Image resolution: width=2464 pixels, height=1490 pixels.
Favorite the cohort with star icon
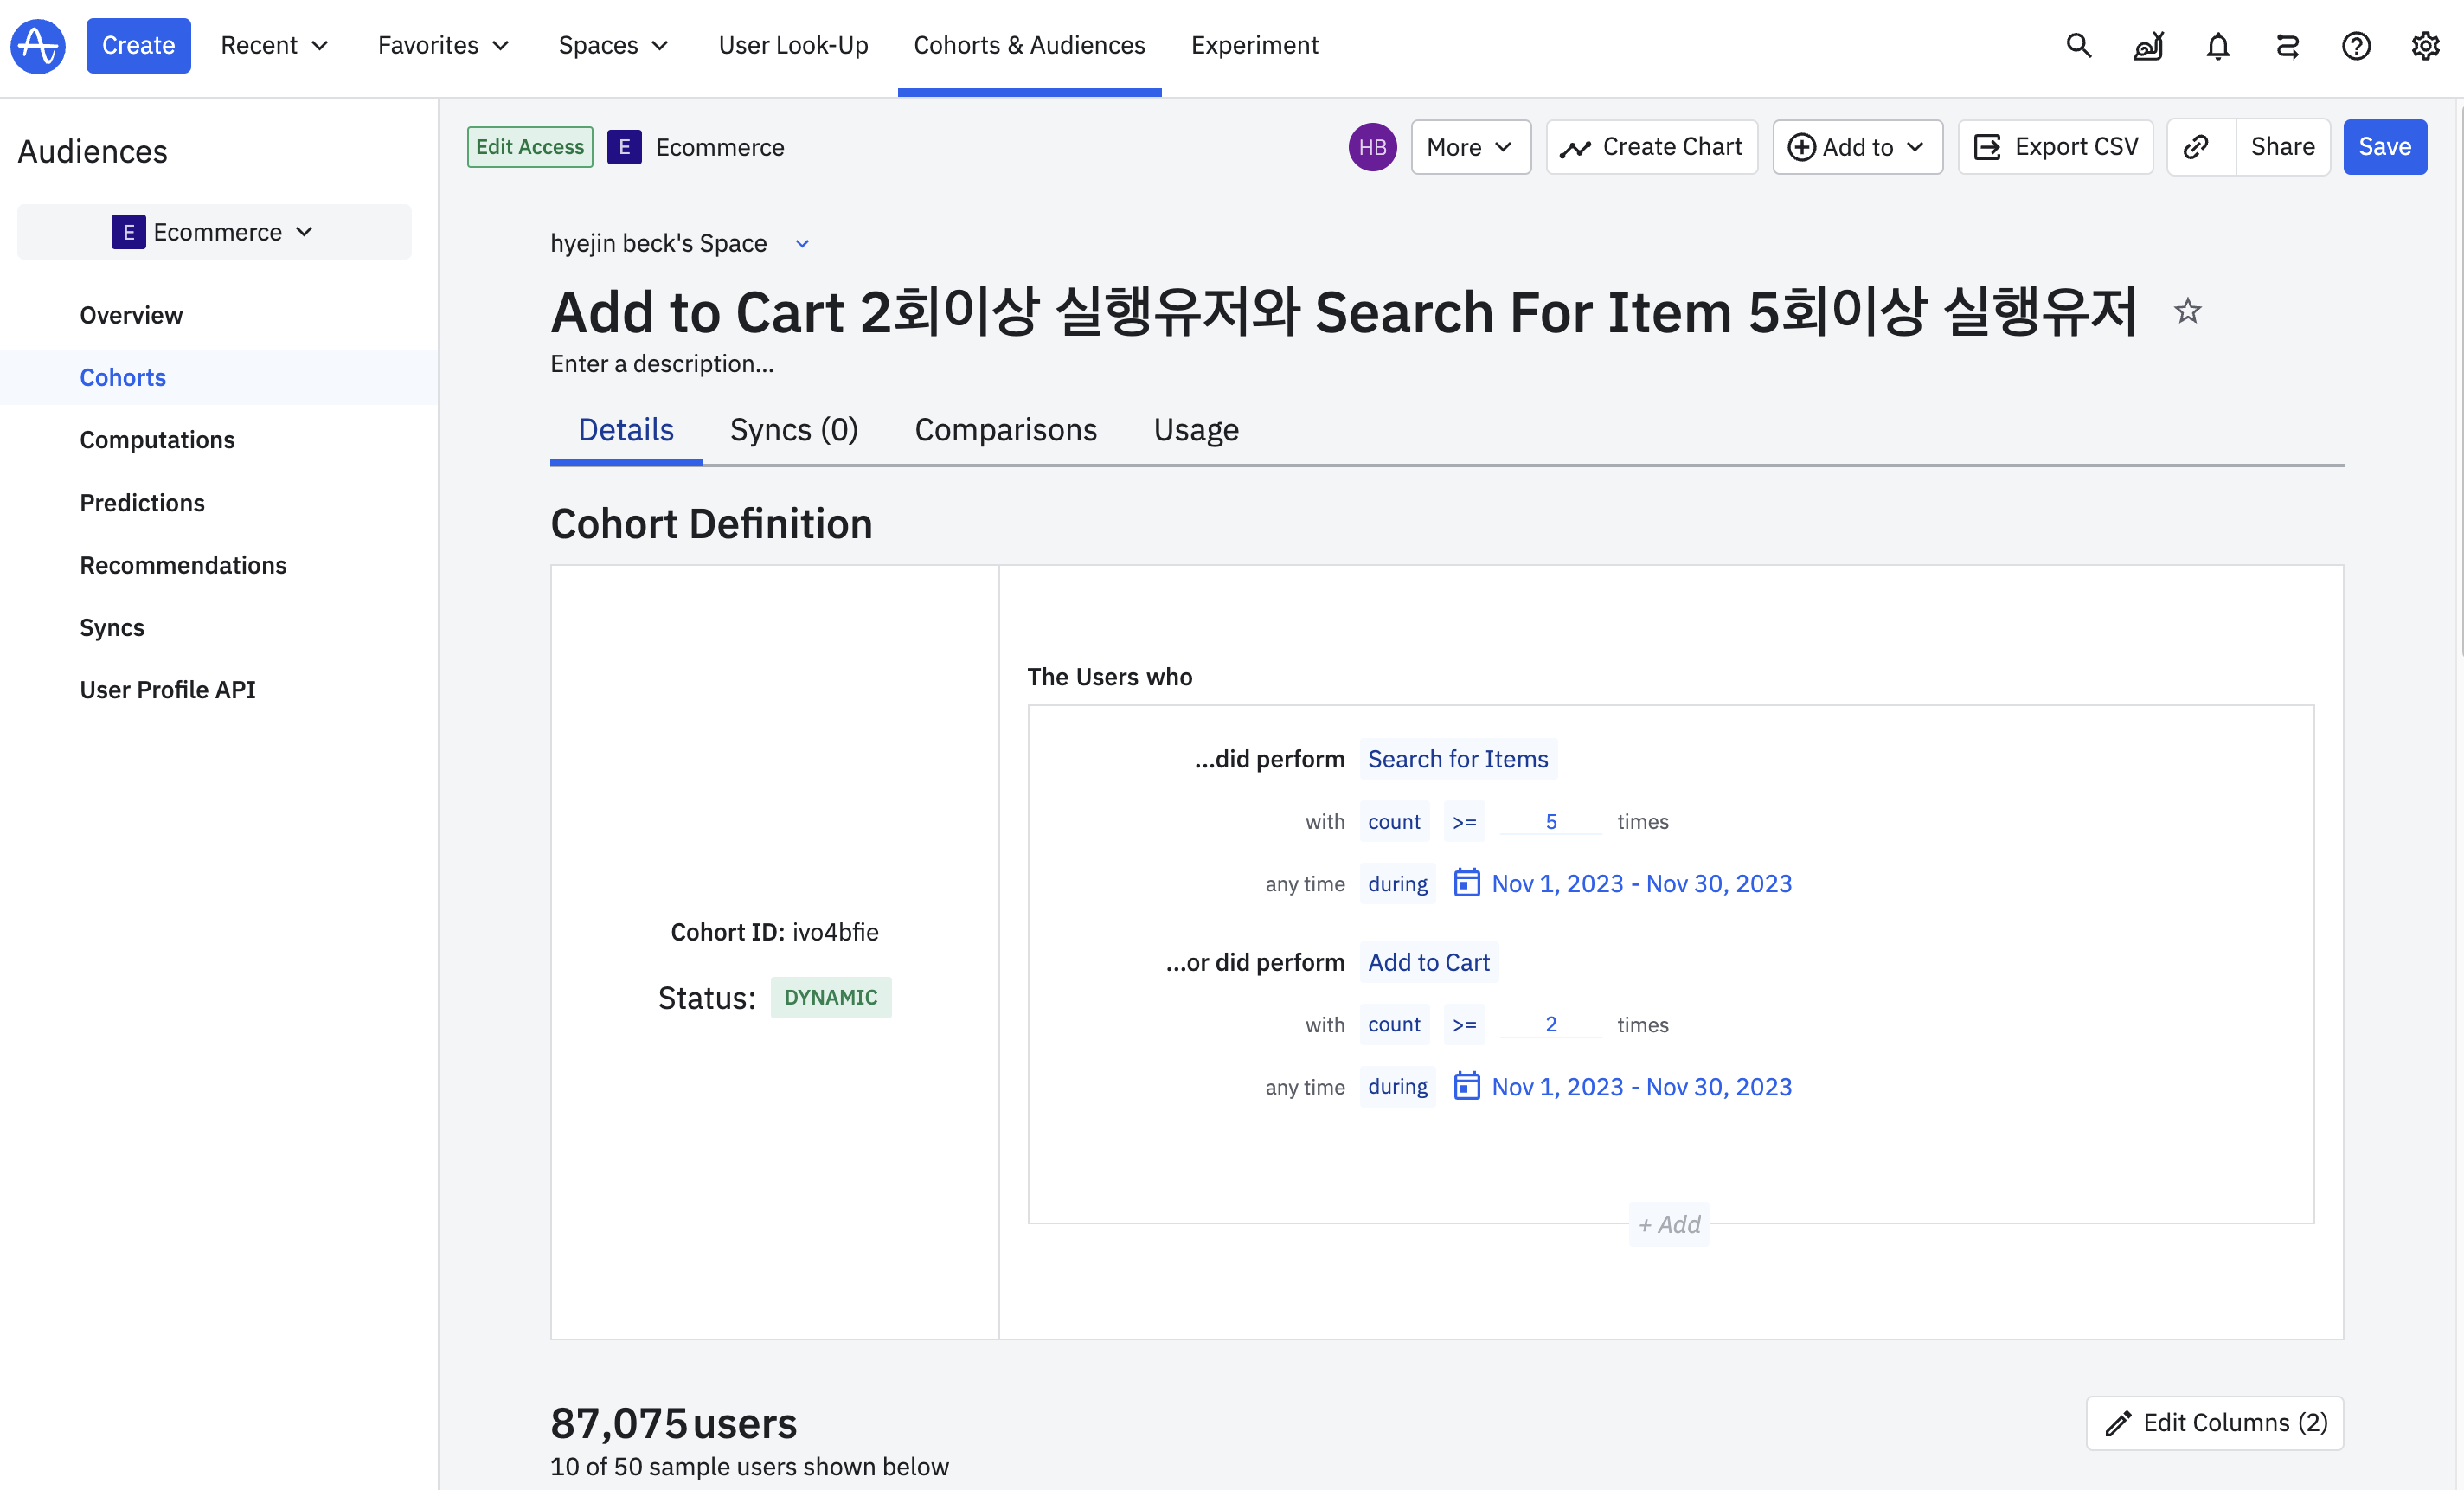coord(2187,311)
